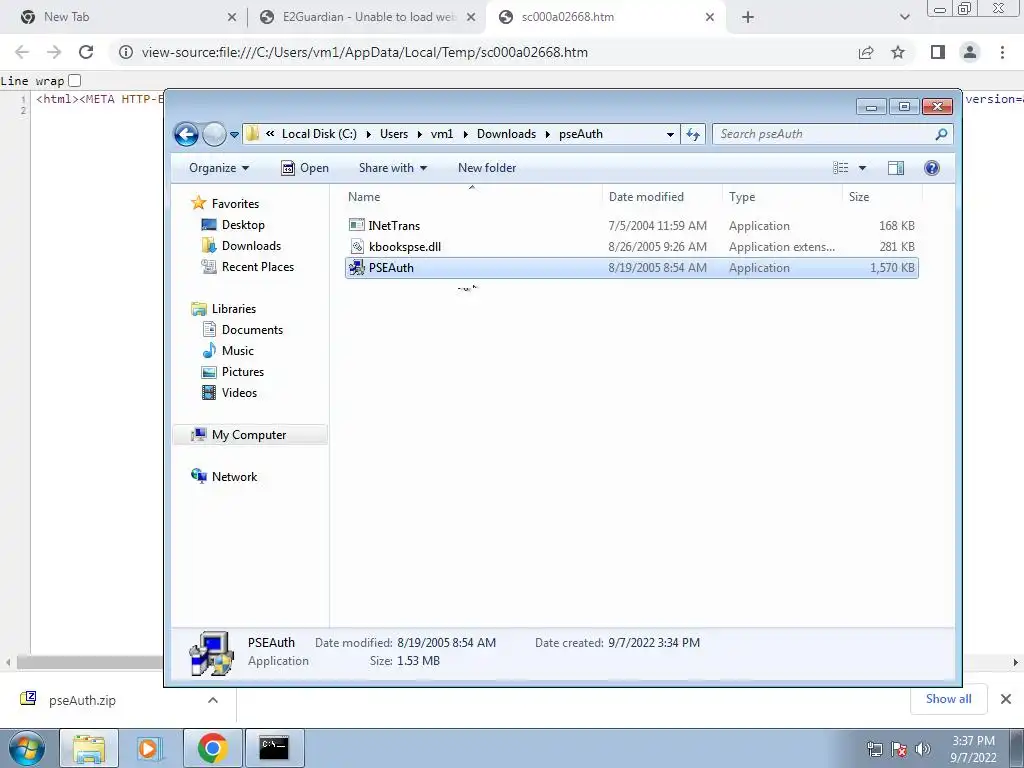
Task: Open Pictures library
Action: [233, 372]
